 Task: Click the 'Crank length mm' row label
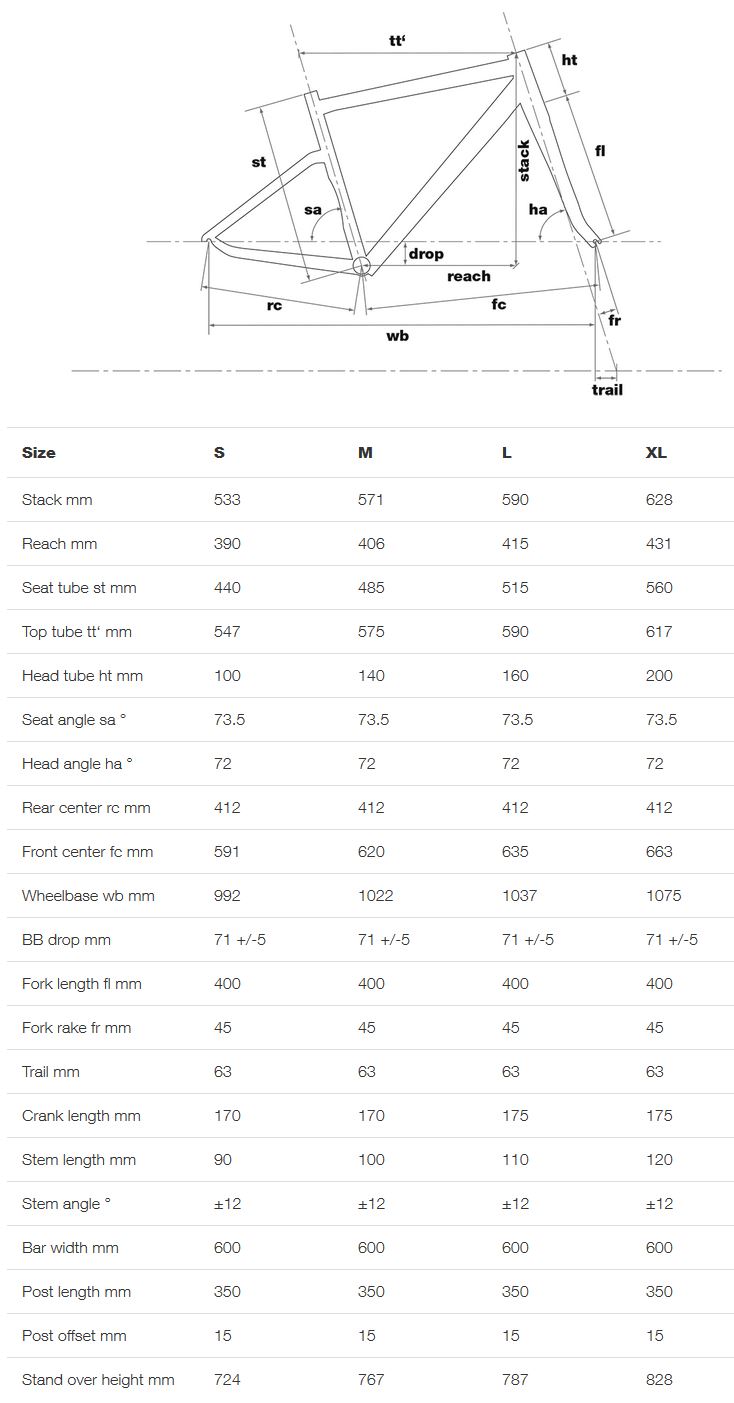pyautogui.click(x=81, y=1115)
